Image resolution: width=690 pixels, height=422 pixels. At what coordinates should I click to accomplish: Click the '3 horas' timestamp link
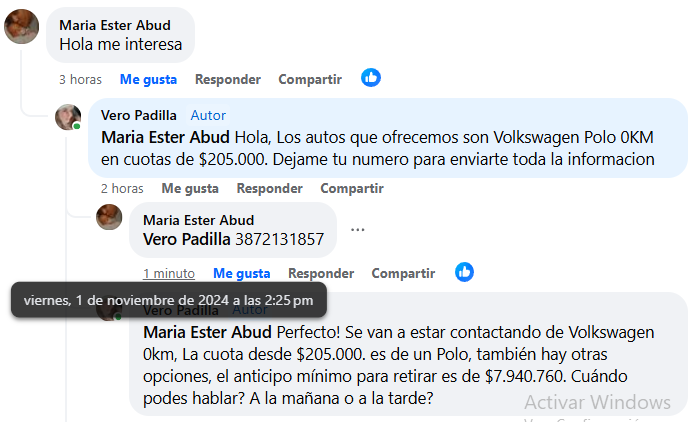tap(81, 79)
